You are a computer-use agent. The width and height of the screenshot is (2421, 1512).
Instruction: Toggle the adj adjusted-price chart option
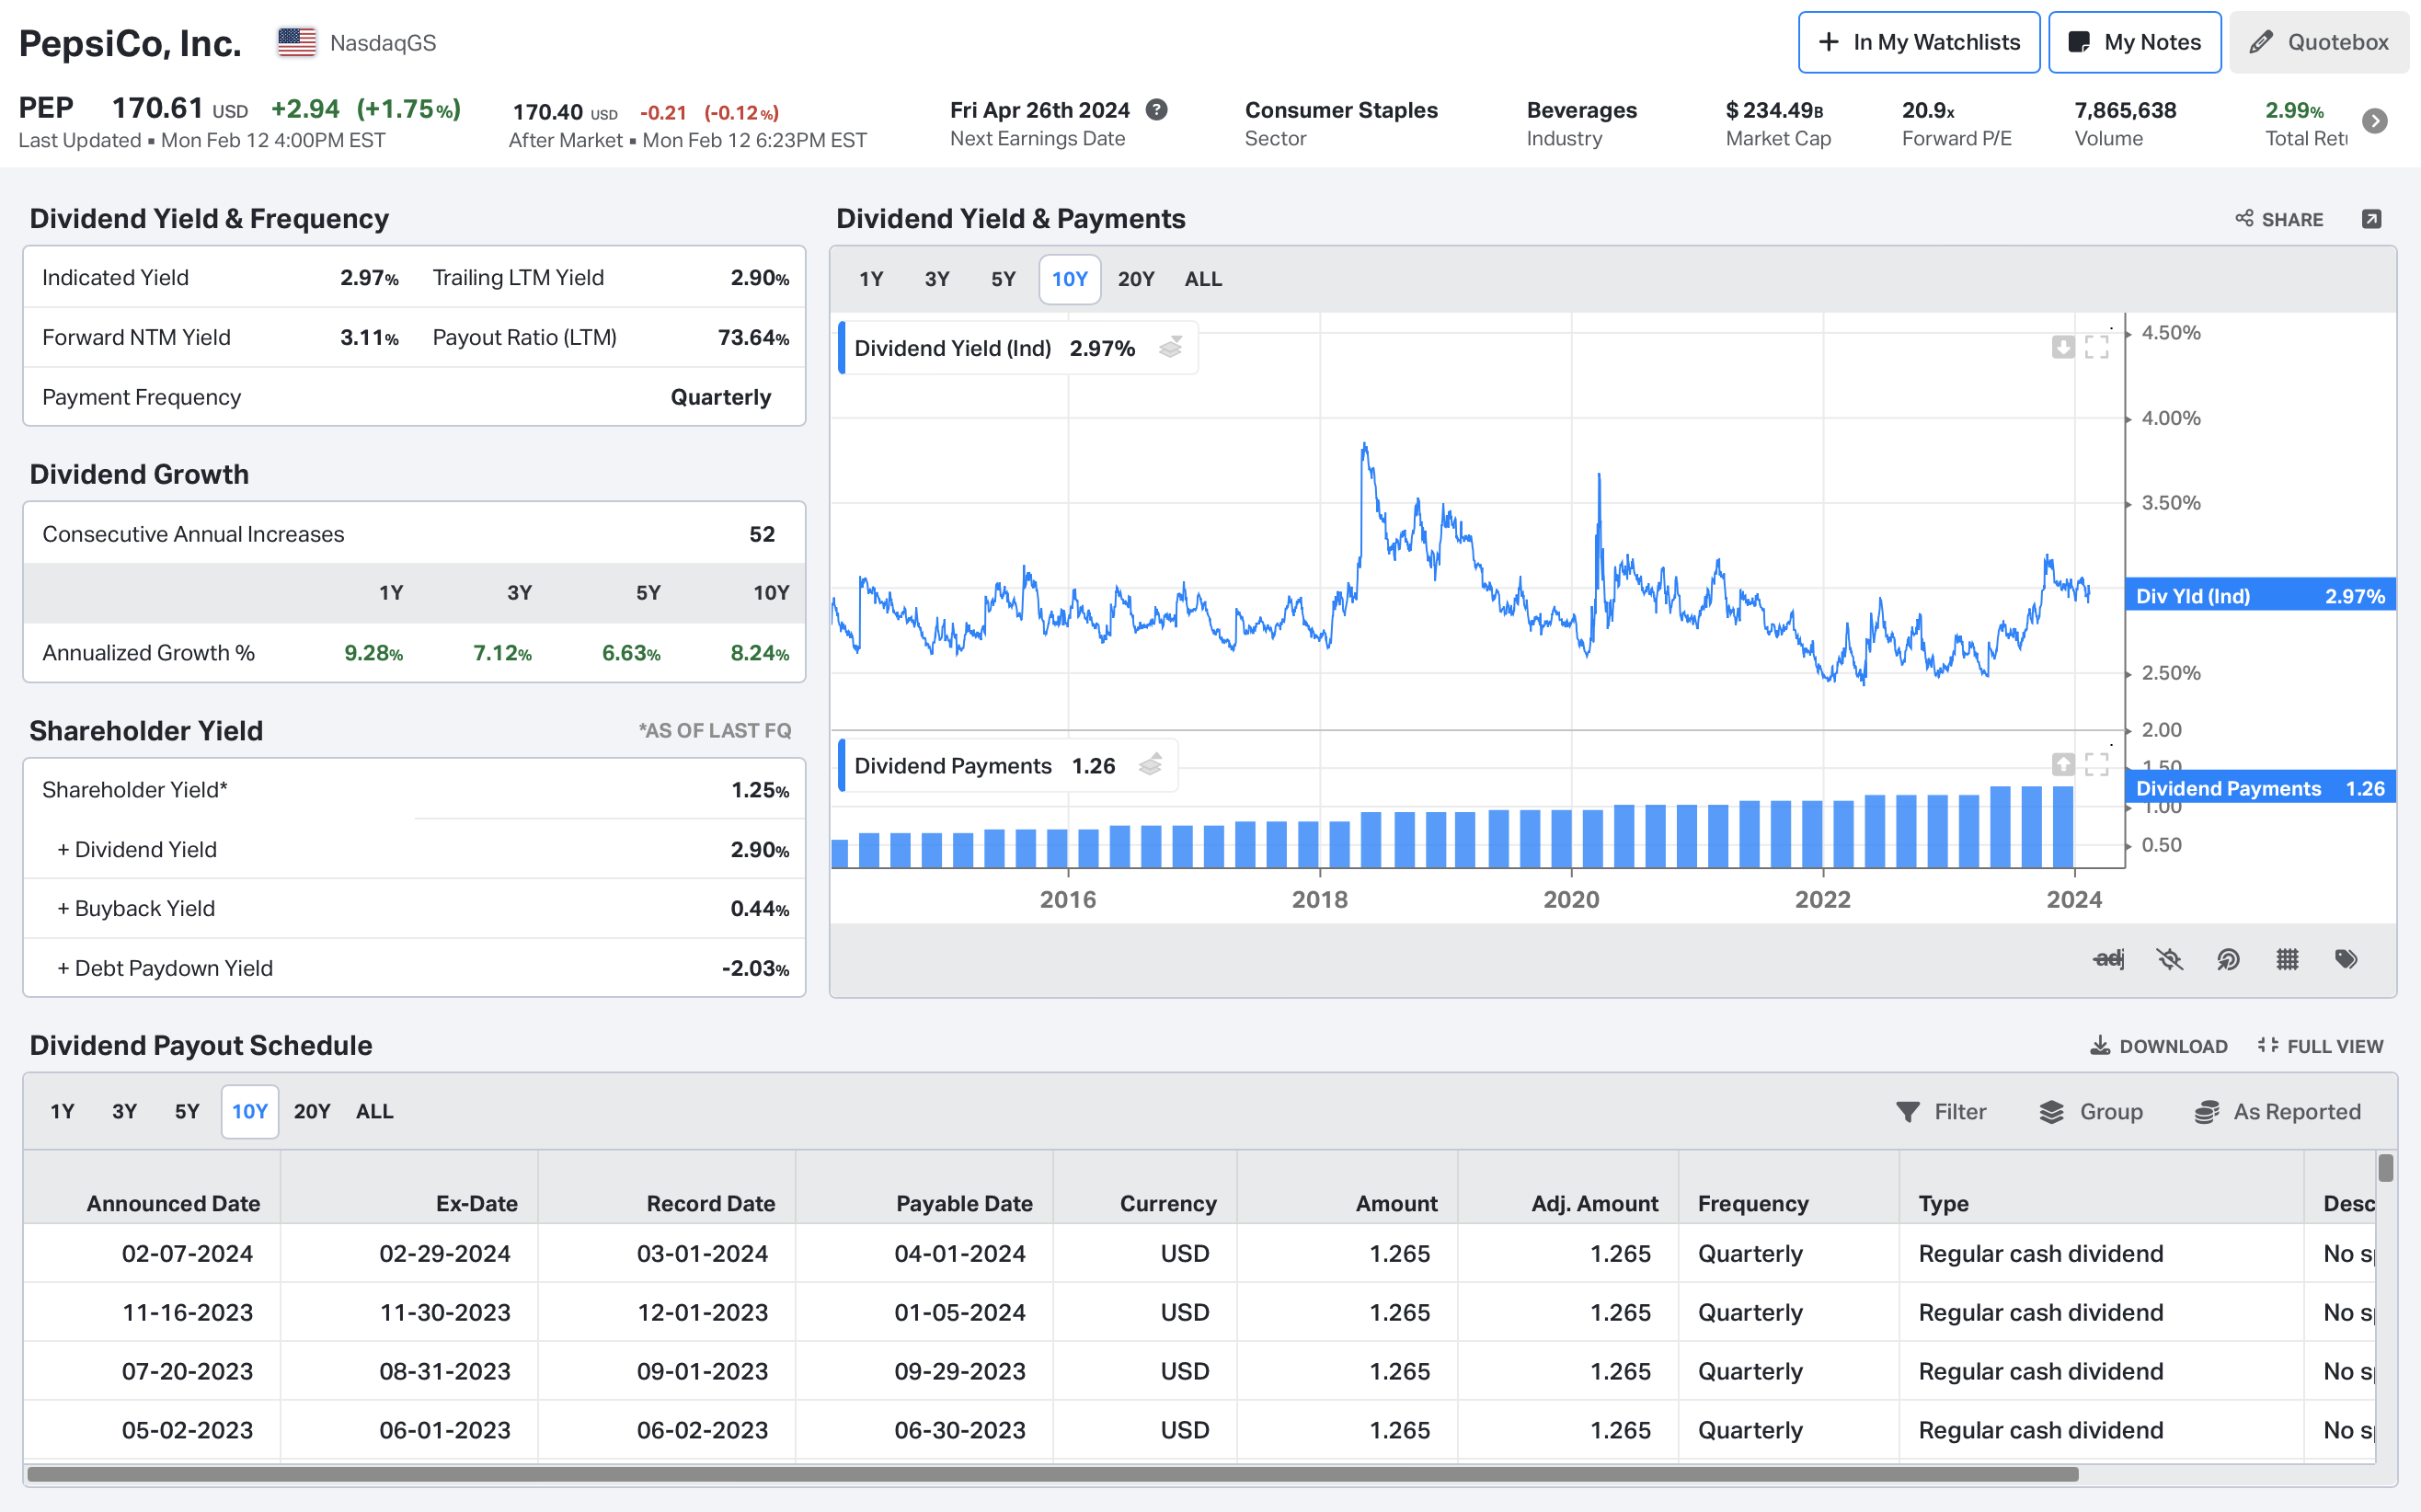coord(2108,959)
